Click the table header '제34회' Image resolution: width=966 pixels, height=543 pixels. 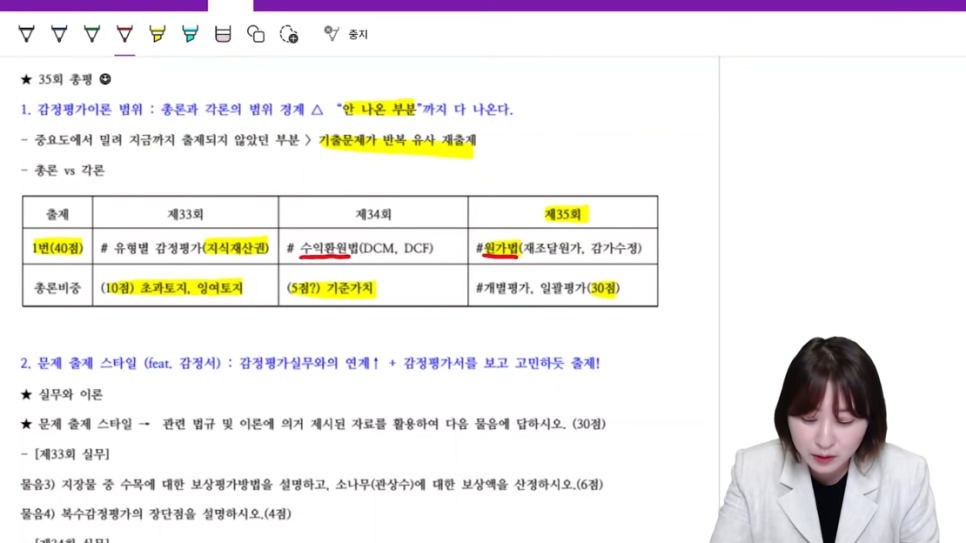pos(373,214)
